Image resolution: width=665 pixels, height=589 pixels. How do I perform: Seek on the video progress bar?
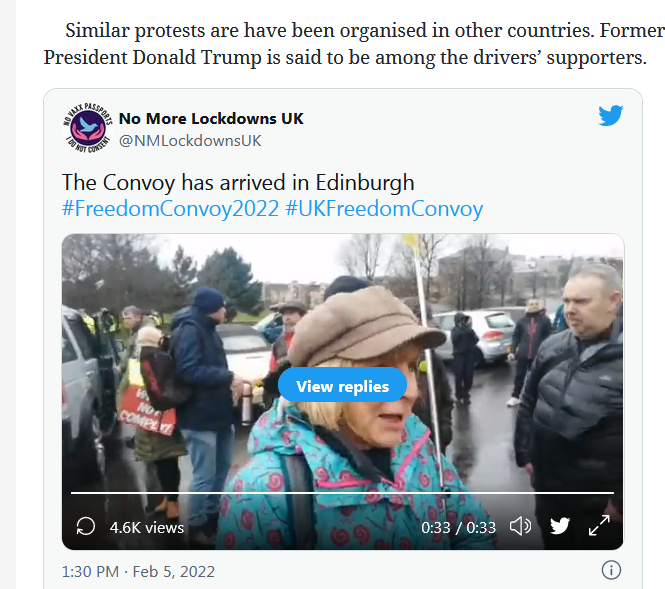tap(342, 493)
